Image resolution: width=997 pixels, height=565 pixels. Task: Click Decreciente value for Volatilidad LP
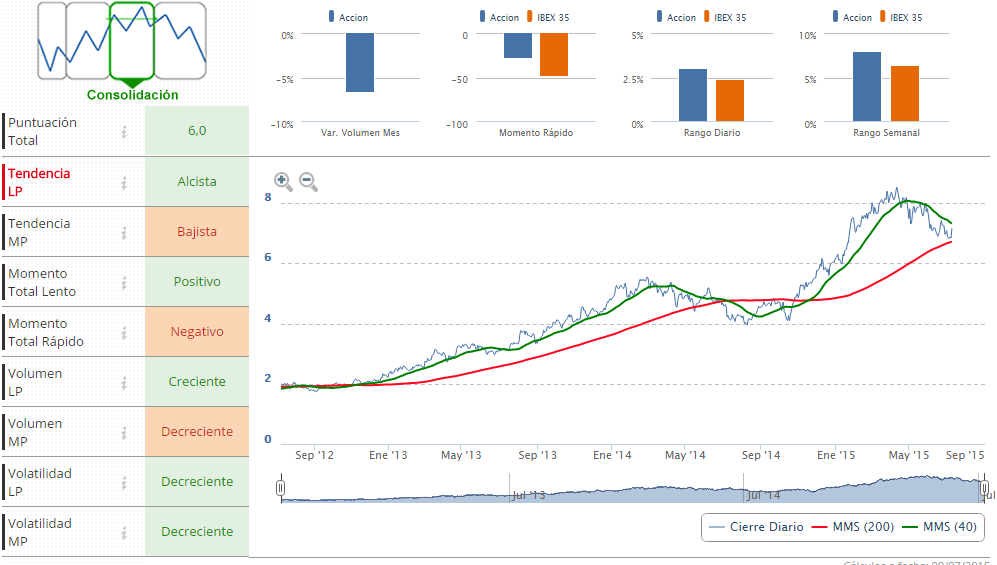tap(197, 482)
